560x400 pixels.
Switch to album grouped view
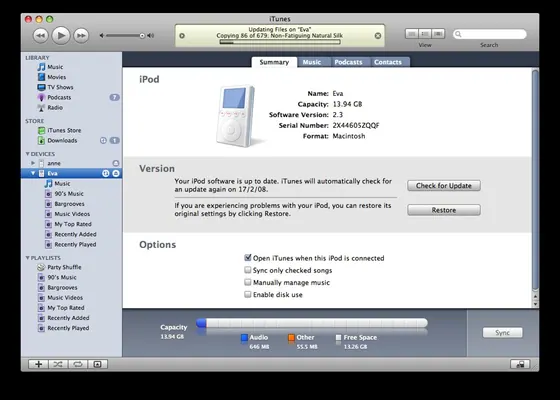[x=425, y=34]
